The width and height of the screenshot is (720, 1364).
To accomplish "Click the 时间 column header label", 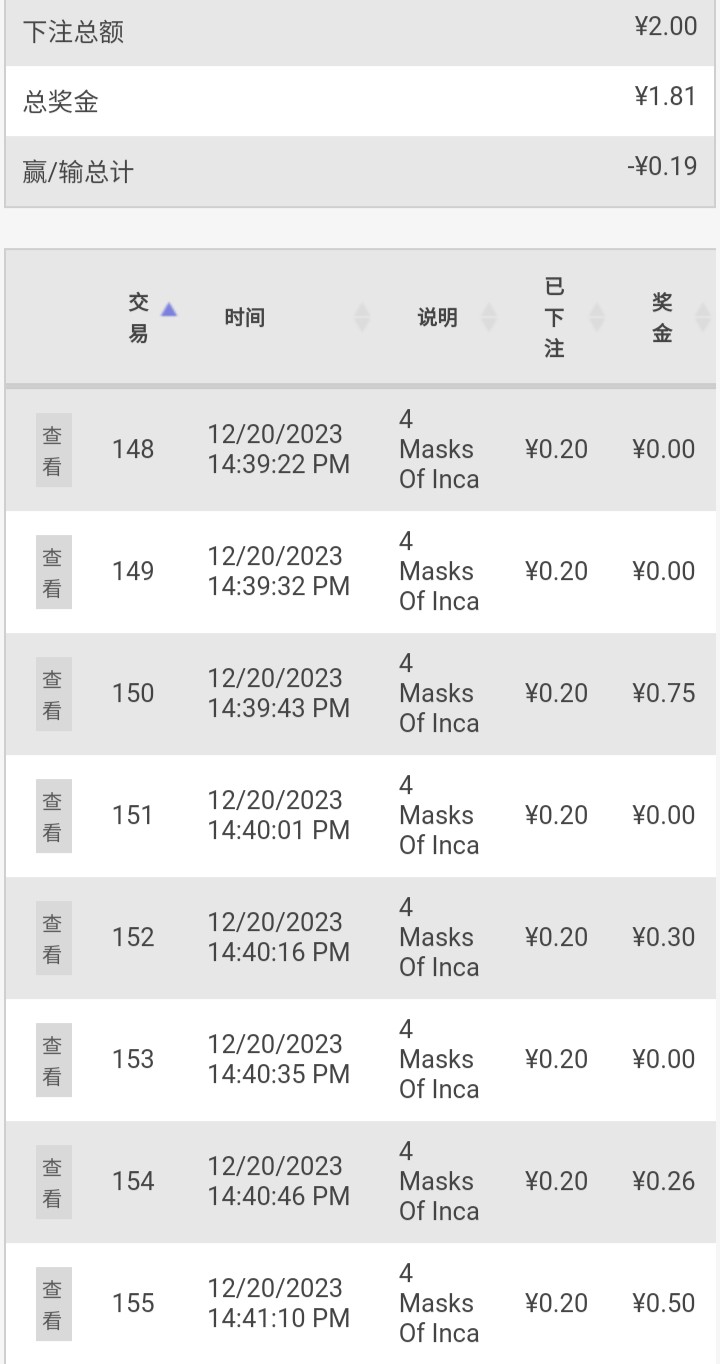I will coord(245,318).
